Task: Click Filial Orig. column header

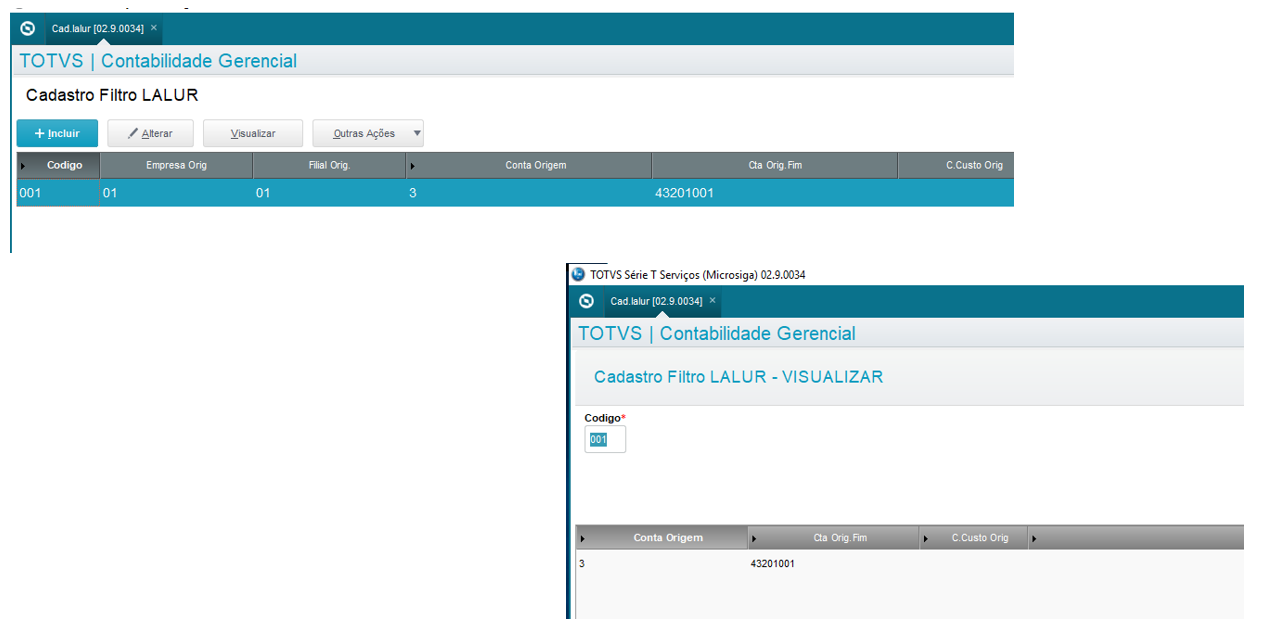Action: pos(329,165)
